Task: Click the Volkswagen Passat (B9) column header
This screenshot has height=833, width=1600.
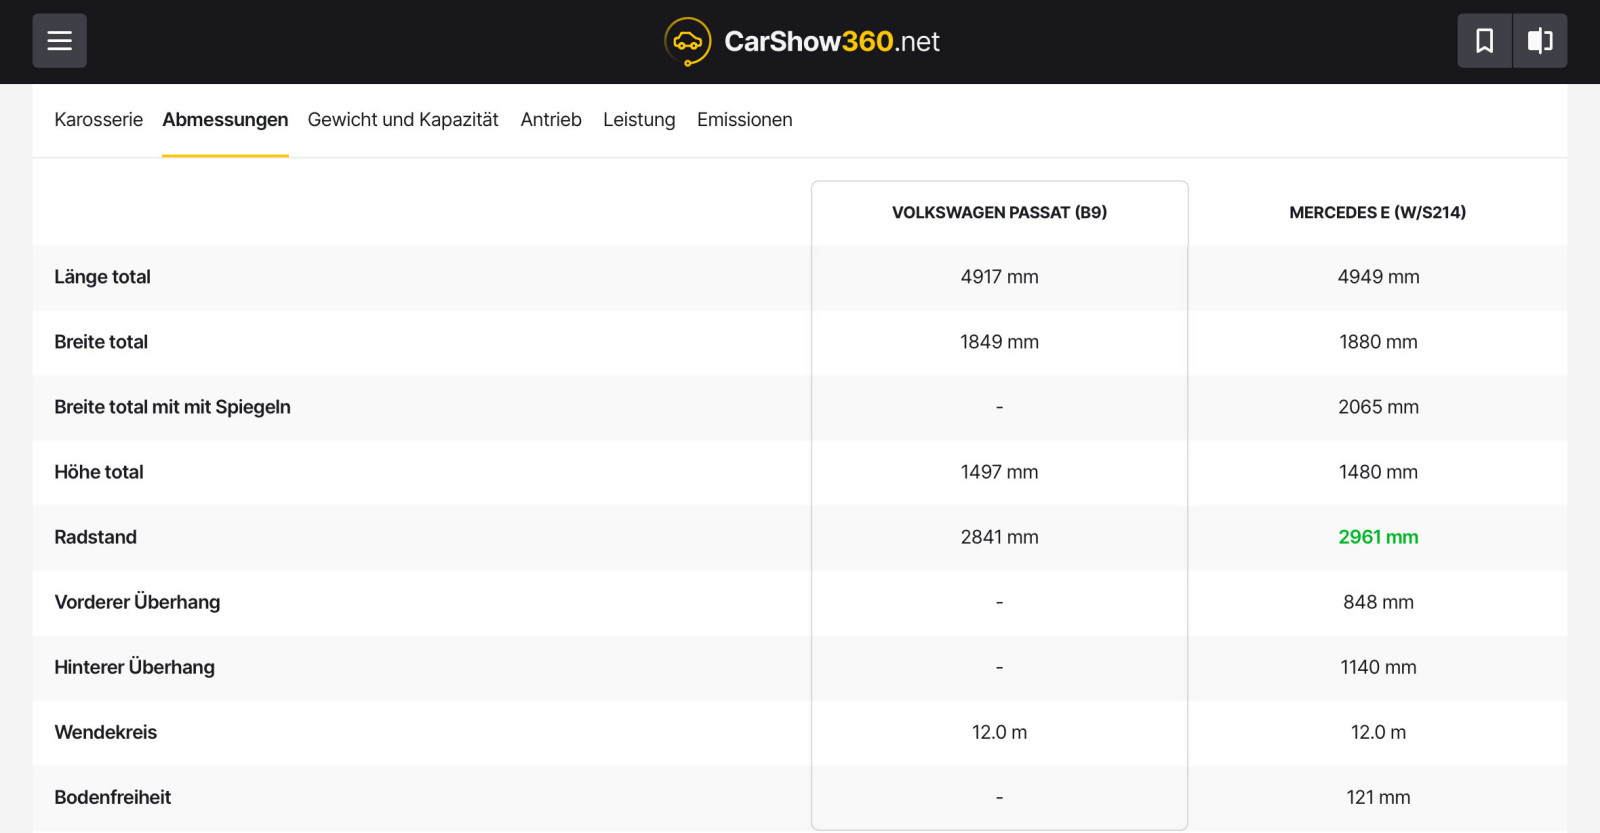Action: pyautogui.click(x=1000, y=213)
